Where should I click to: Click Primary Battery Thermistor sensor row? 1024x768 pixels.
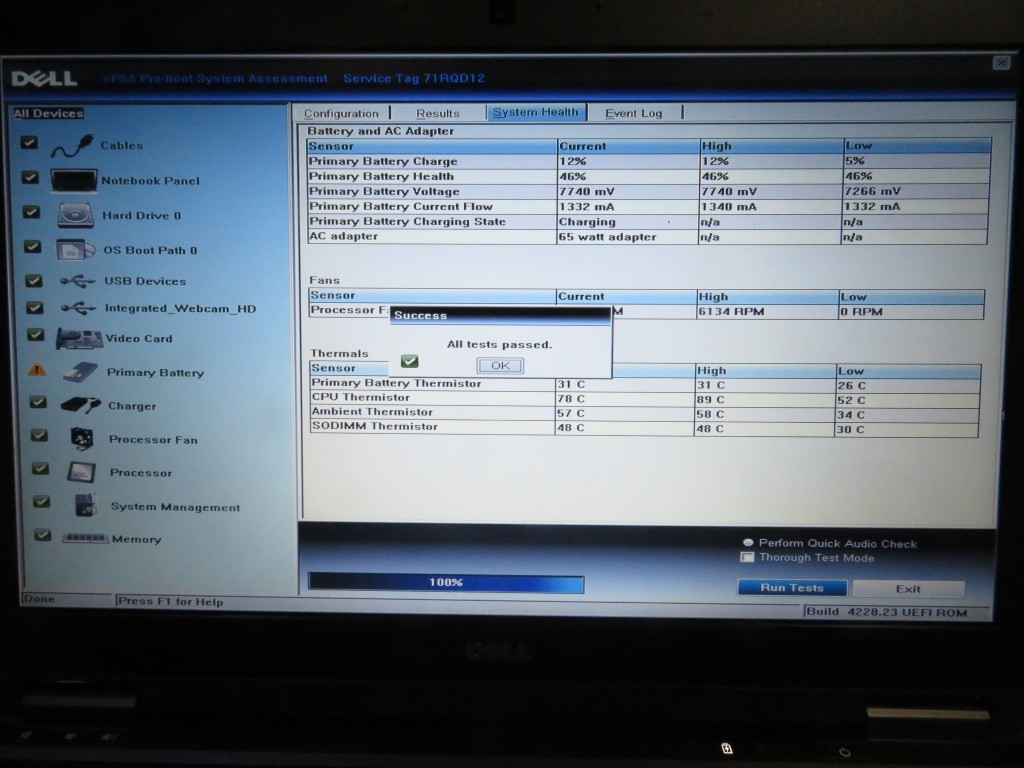[x=644, y=384]
